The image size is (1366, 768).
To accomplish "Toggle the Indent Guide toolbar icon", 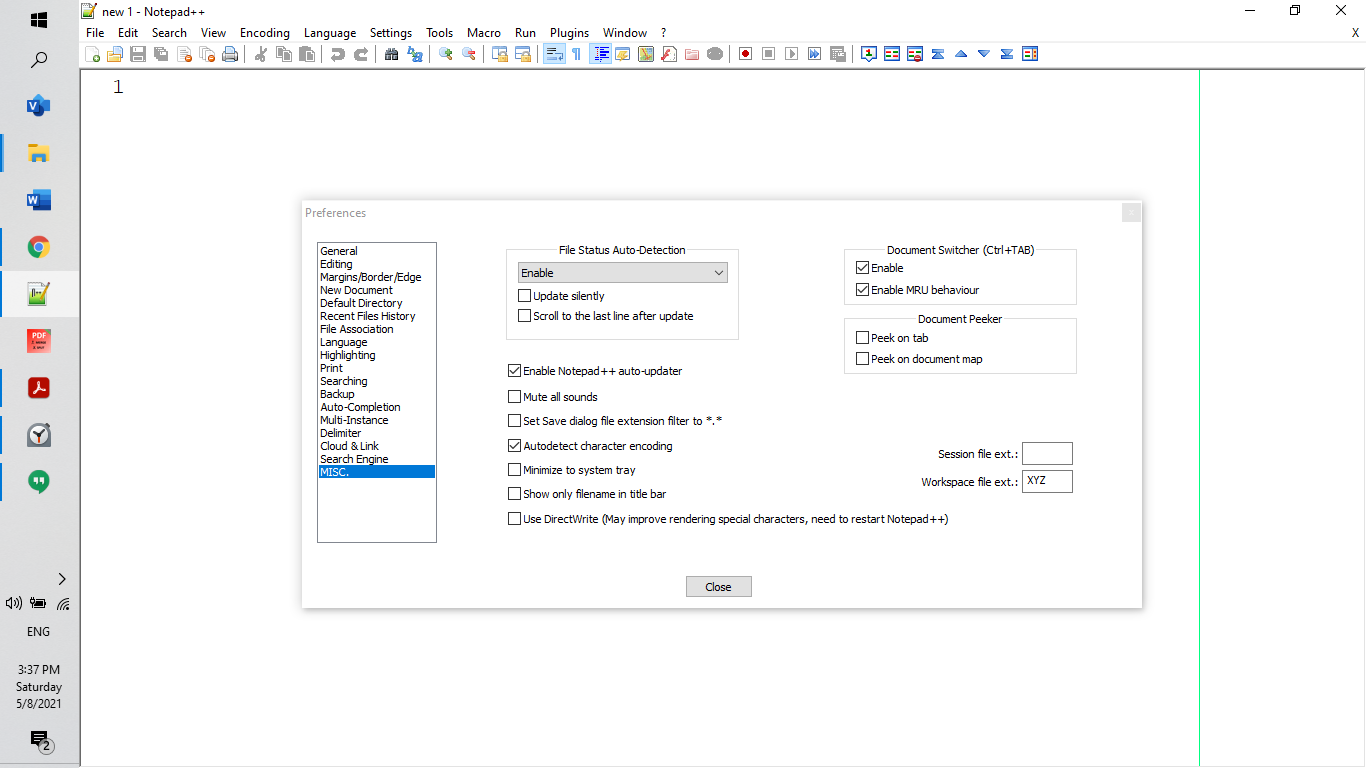I will [x=601, y=54].
